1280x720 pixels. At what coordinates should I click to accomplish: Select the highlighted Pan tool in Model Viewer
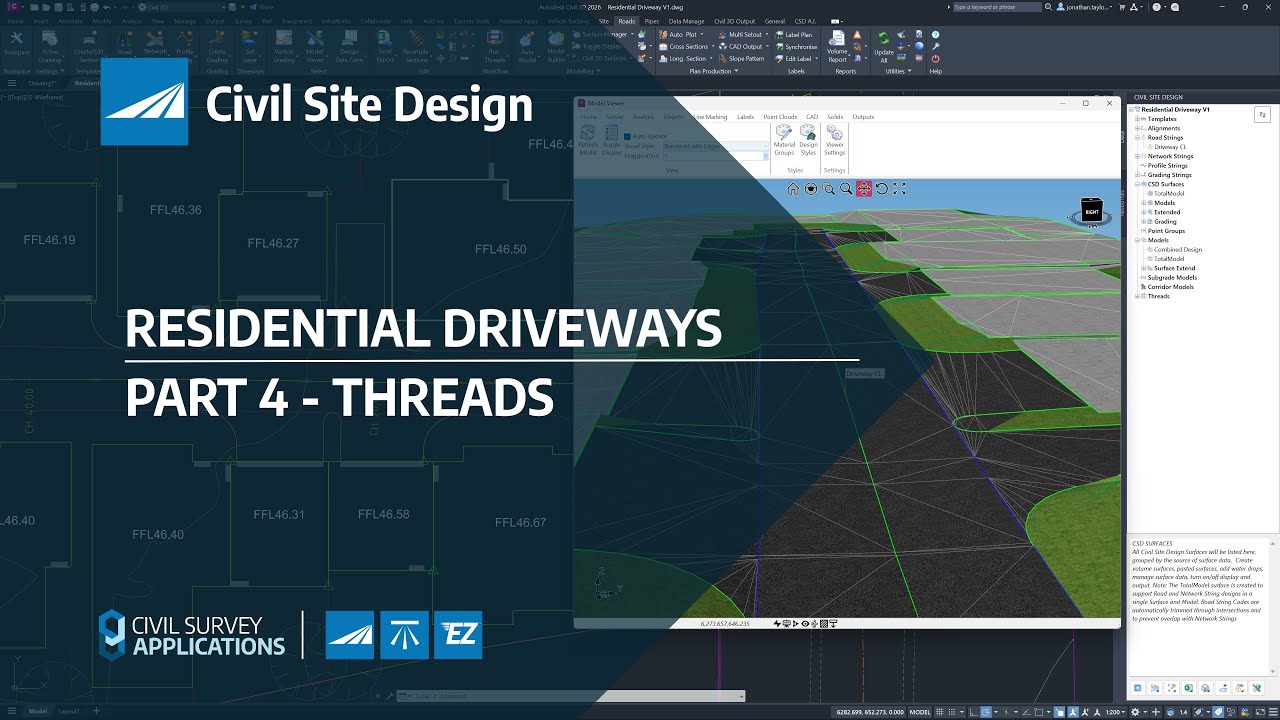click(x=864, y=189)
